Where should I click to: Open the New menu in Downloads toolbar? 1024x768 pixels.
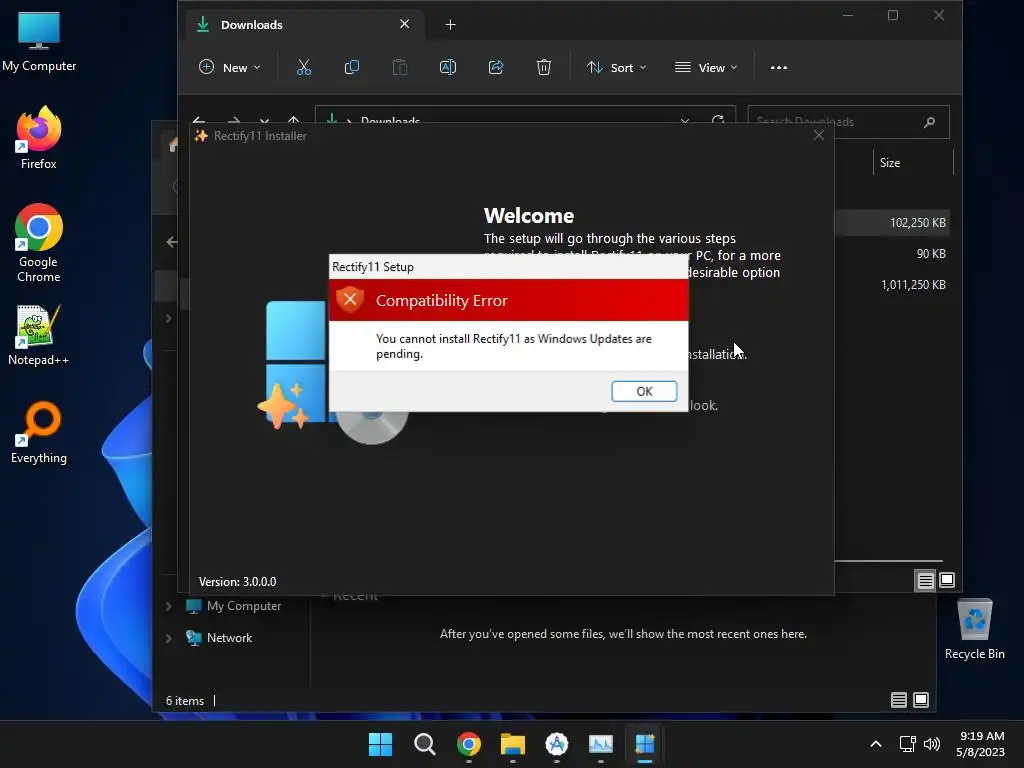point(229,67)
